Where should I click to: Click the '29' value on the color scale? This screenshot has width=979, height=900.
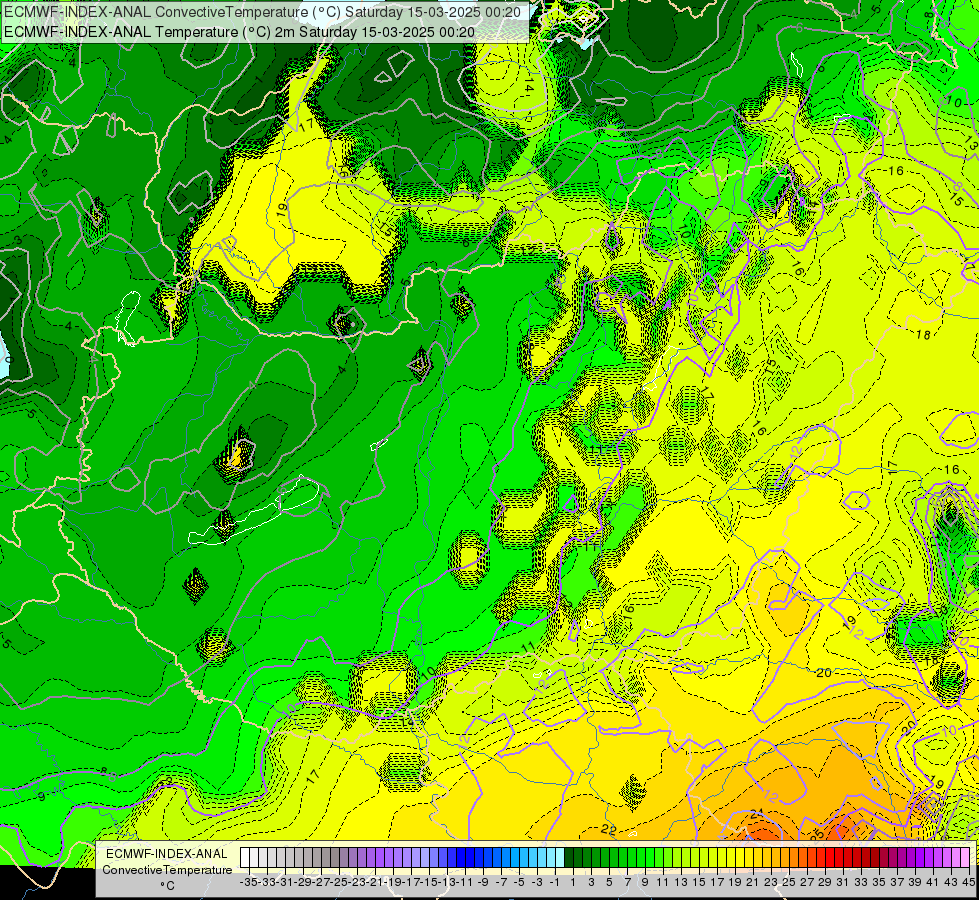click(825, 882)
